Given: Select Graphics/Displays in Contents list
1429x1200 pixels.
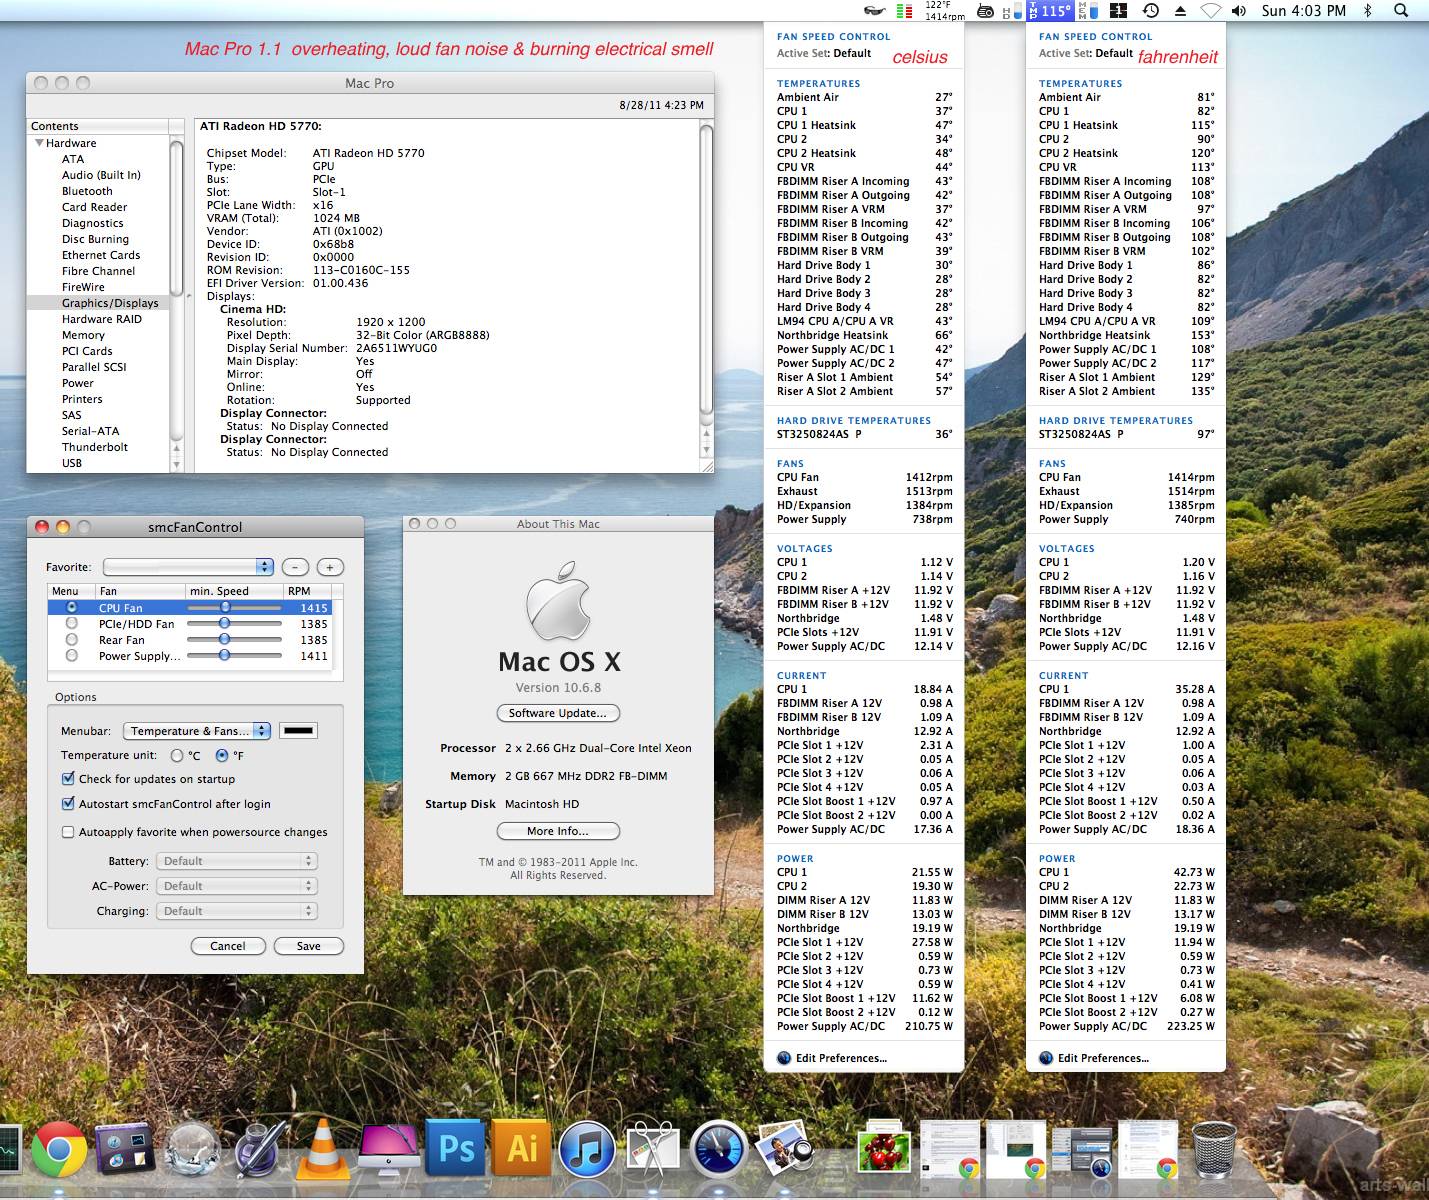Looking at the screenshot, I should click(110, 303).
